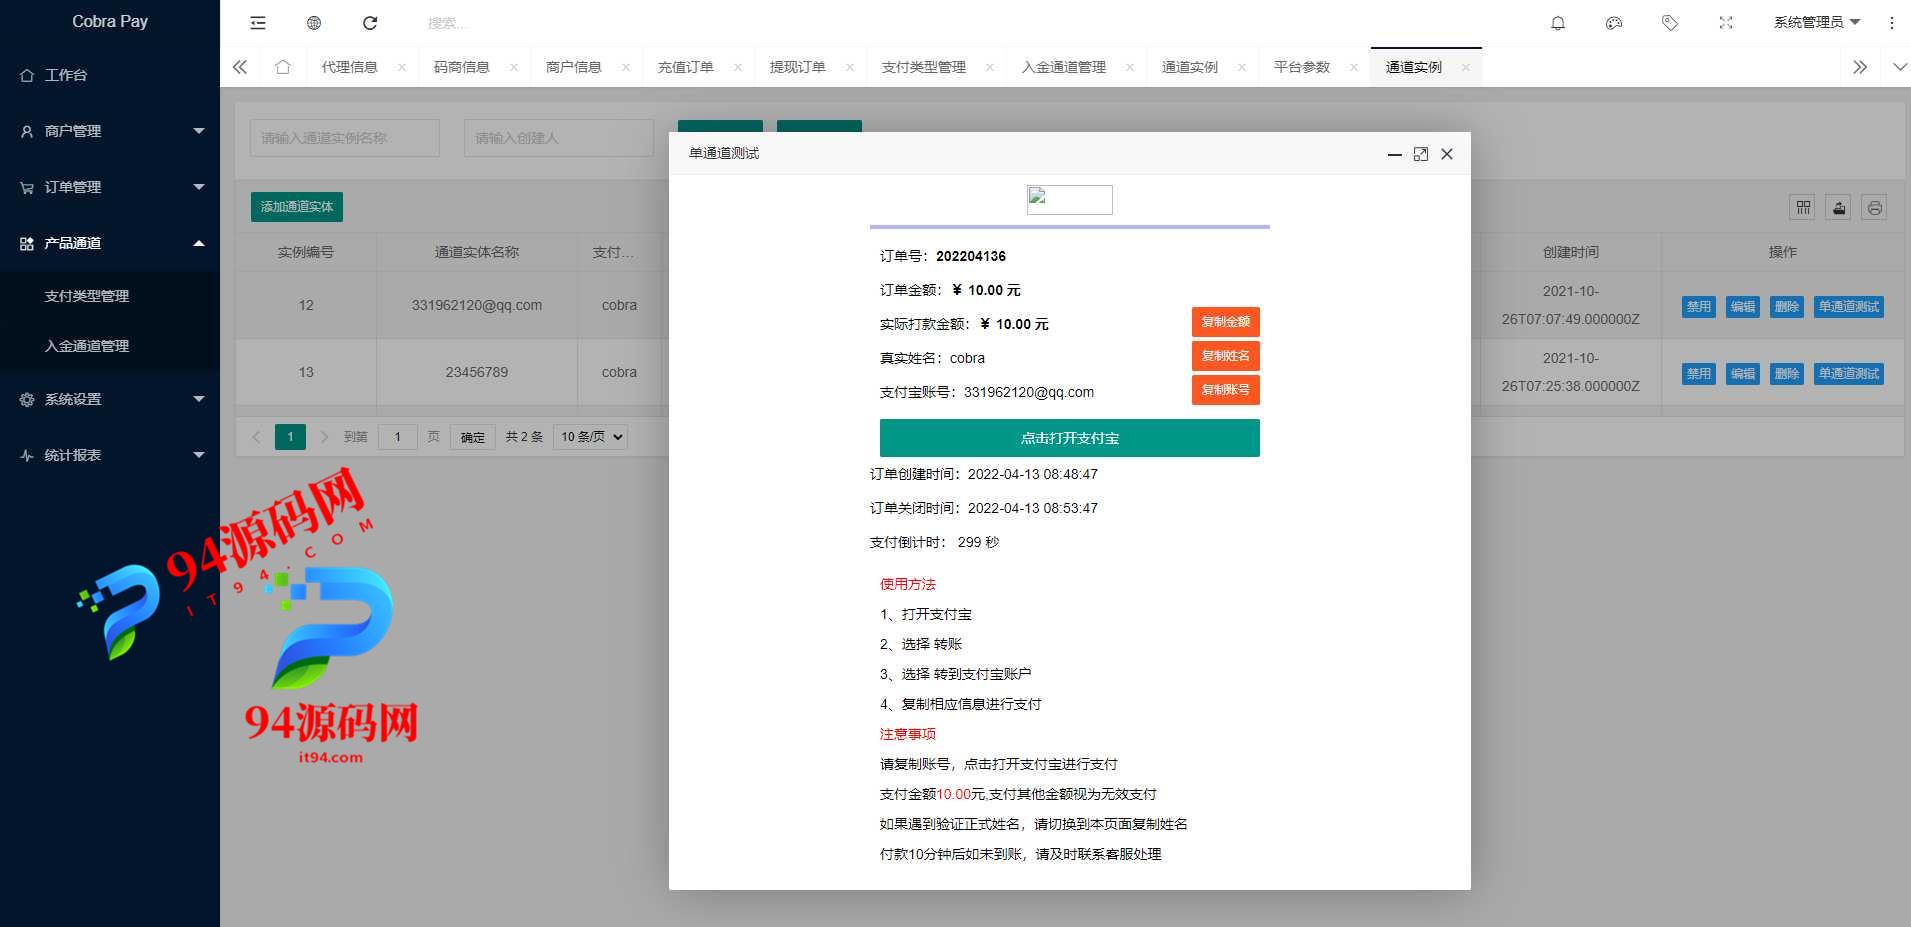Screen dimensions: 1911x927
Task: Click pagination 确定 button
Action: (473, 437)
